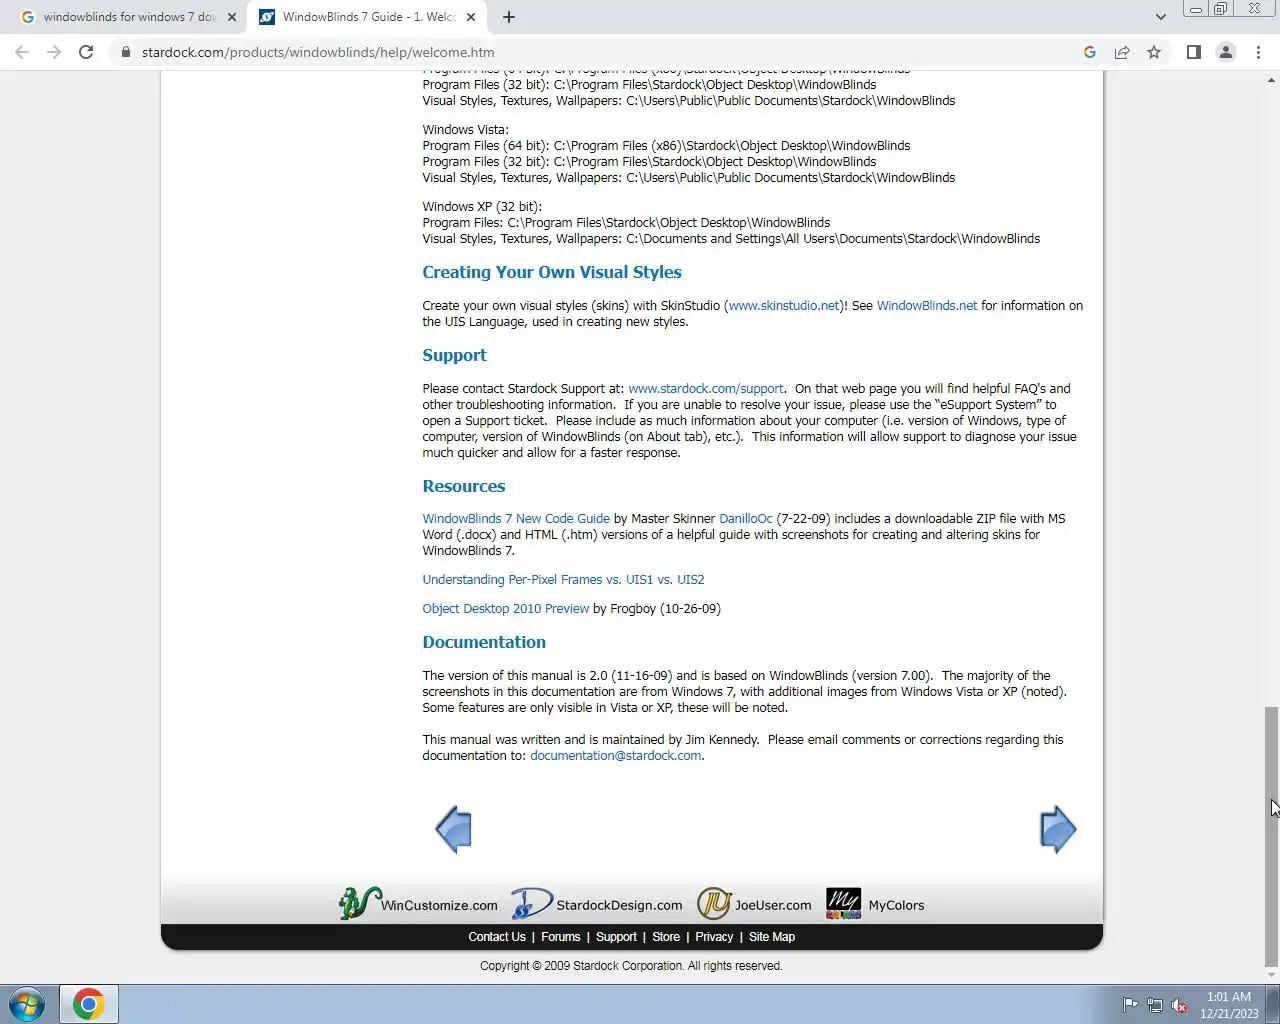Bookmark this page with star icon
Image resolution: width=1280 pixels, height=1024 pixels.
pyautogui.click(x=1154, y=52)
